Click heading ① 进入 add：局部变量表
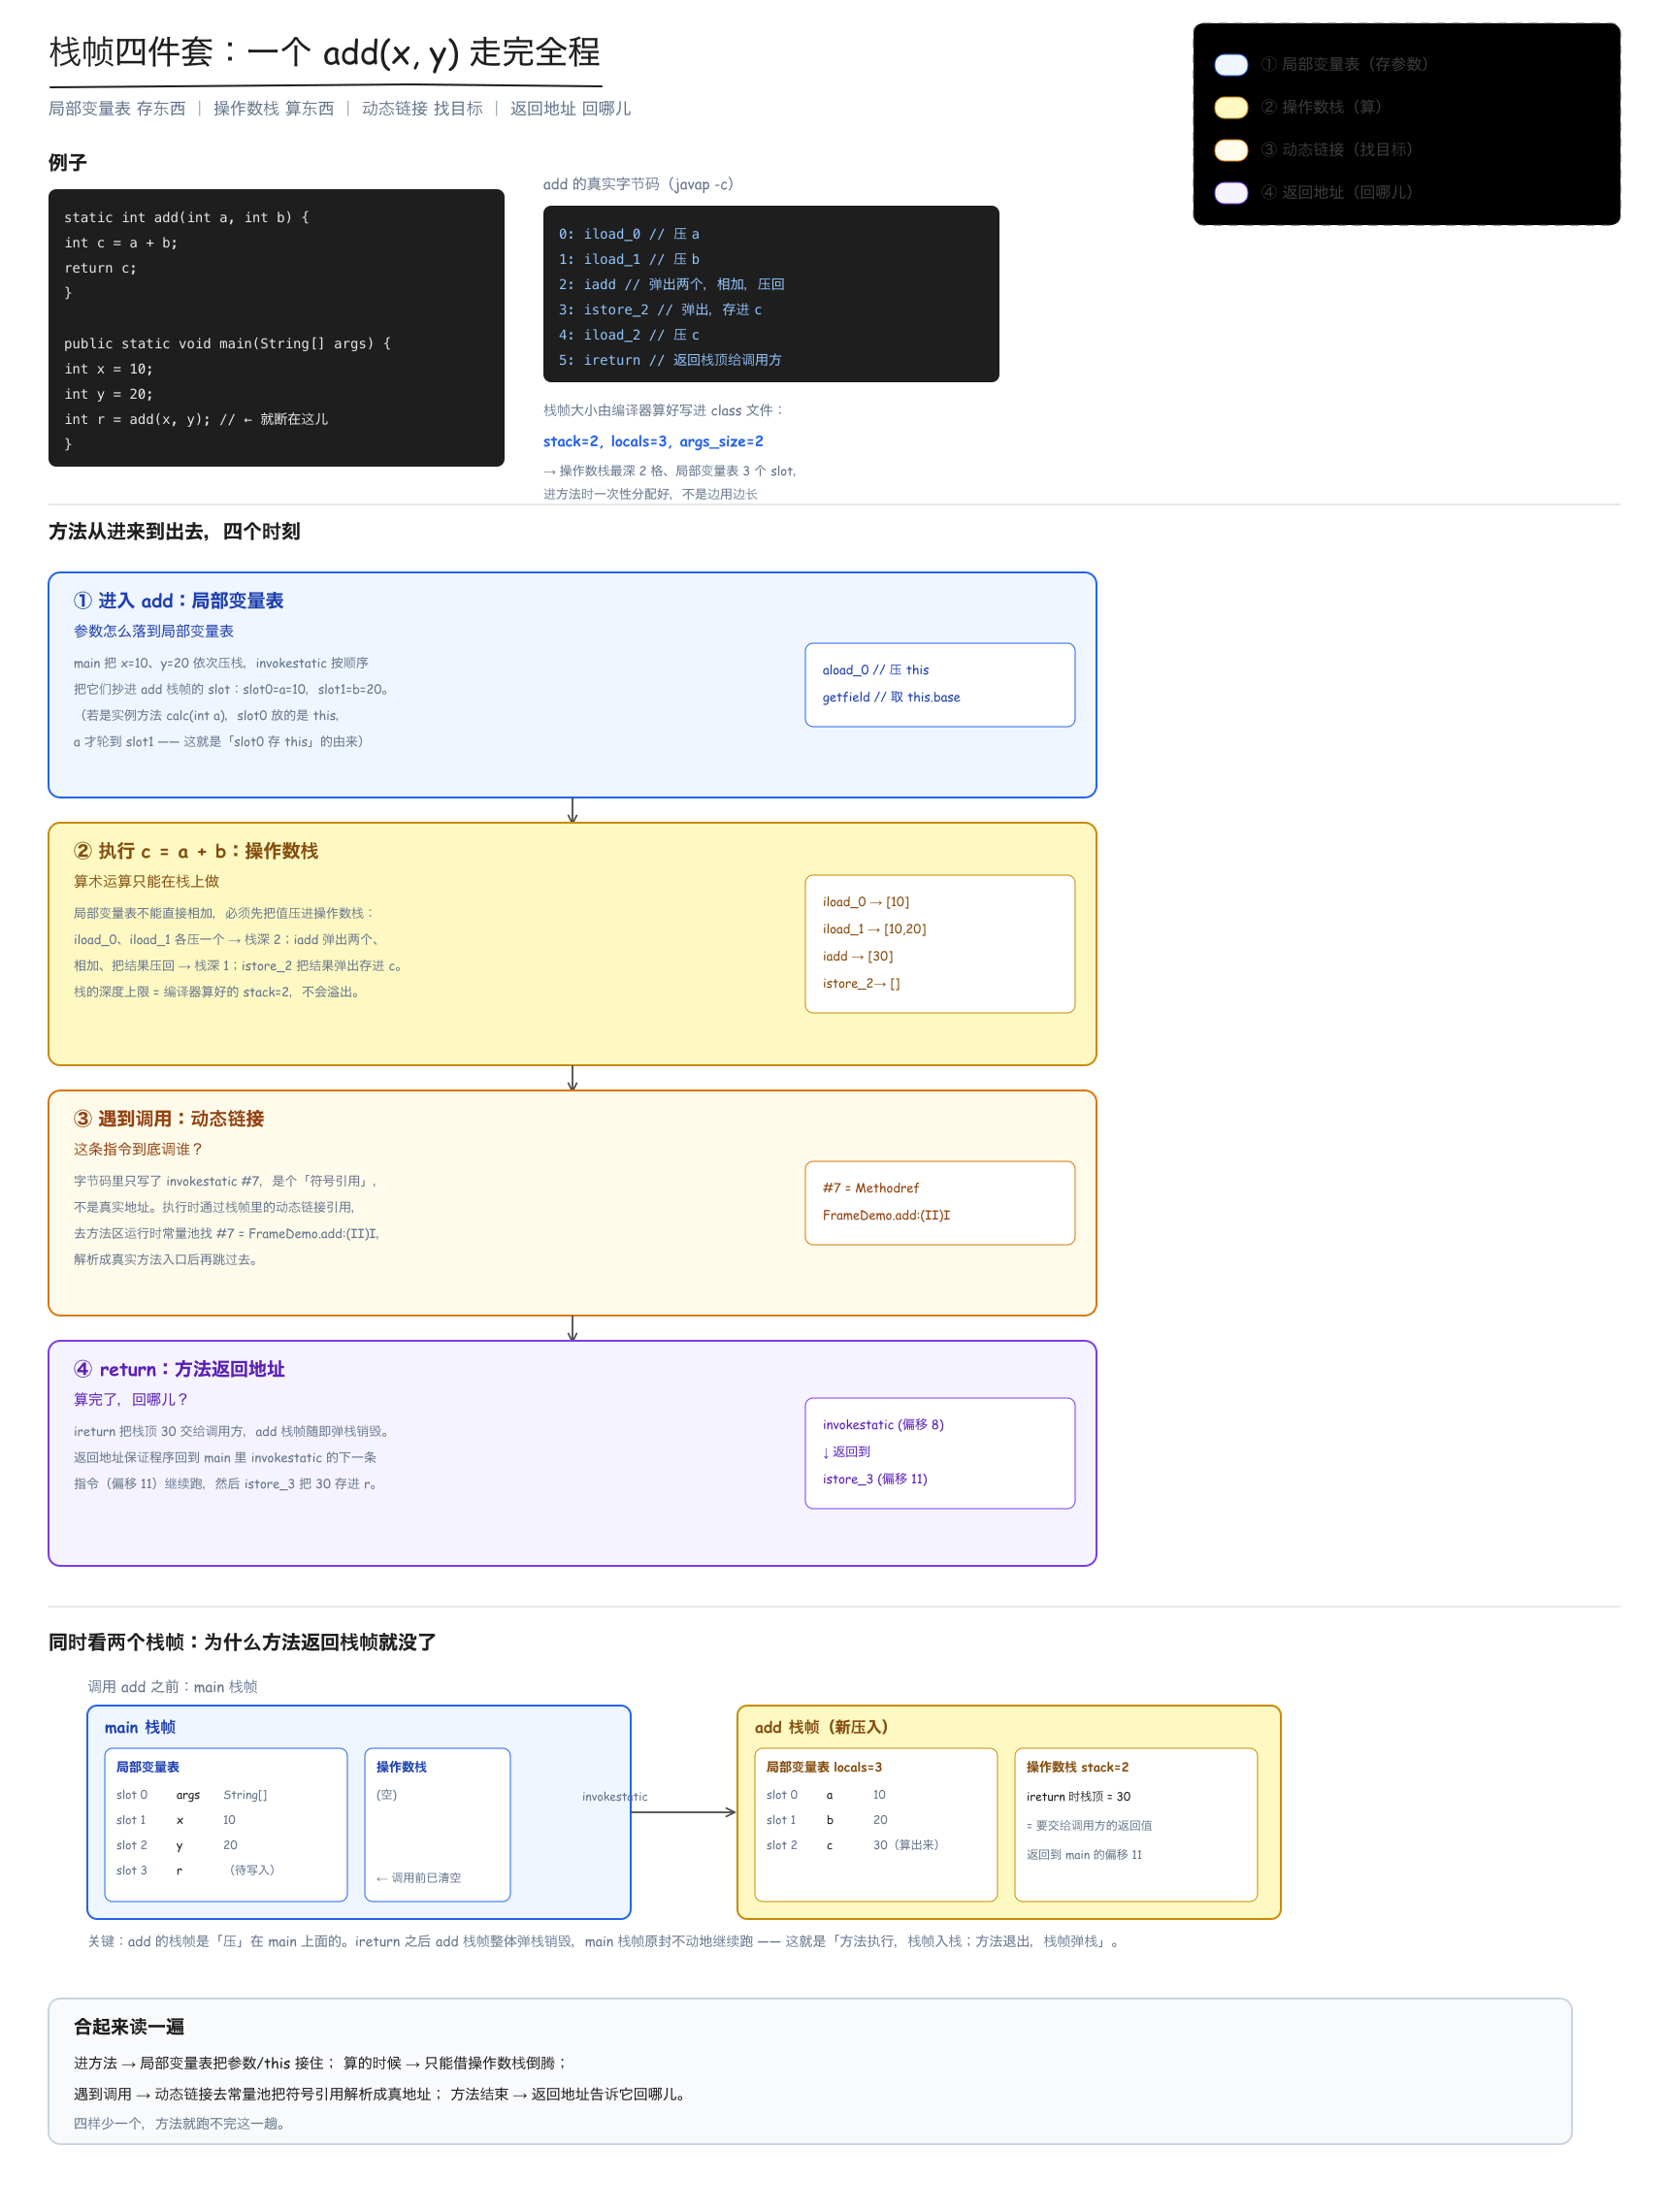 click(x=179, y=601)
